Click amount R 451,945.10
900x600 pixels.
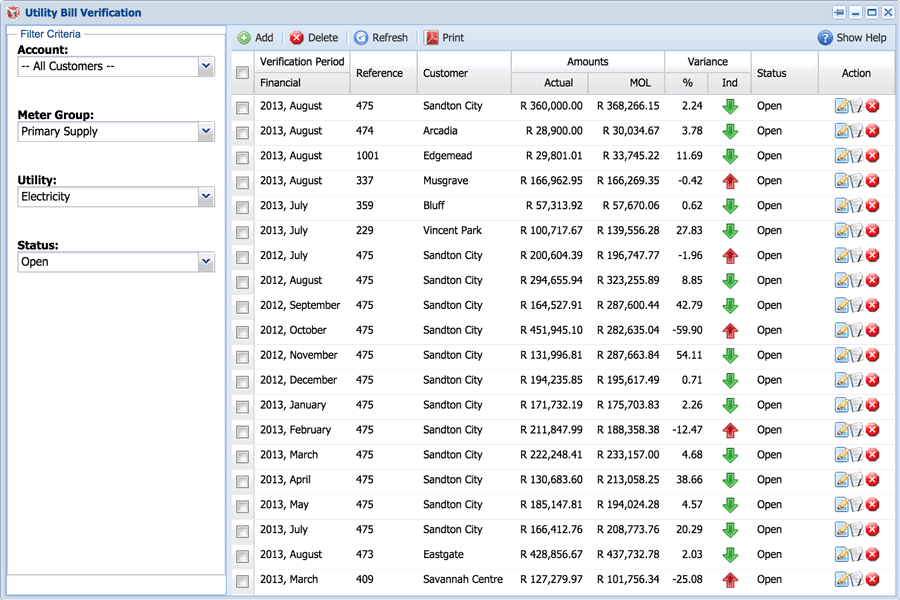point(551,330)
